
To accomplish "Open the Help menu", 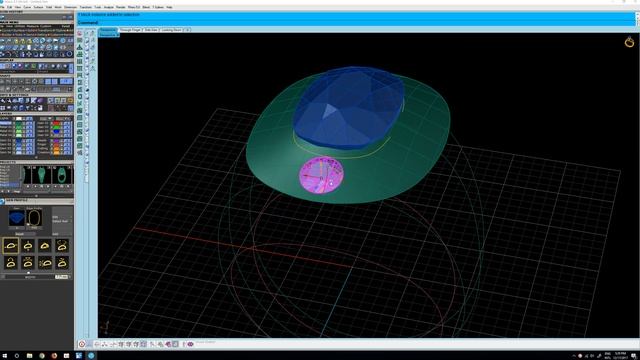I will pos(169,7).
